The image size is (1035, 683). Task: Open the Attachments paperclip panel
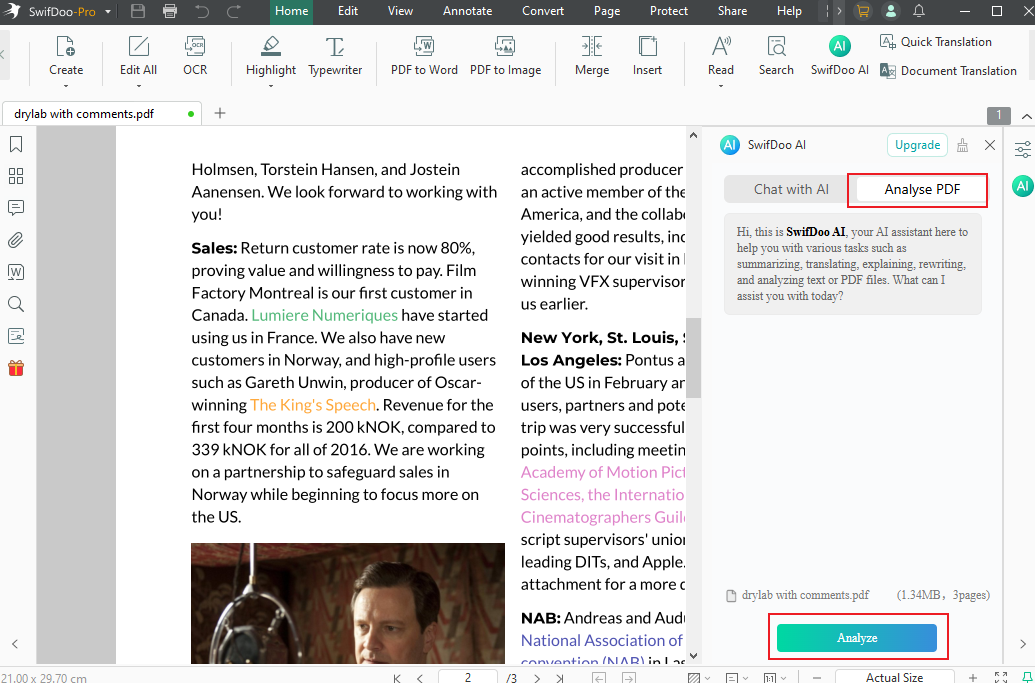click(15, 240)
